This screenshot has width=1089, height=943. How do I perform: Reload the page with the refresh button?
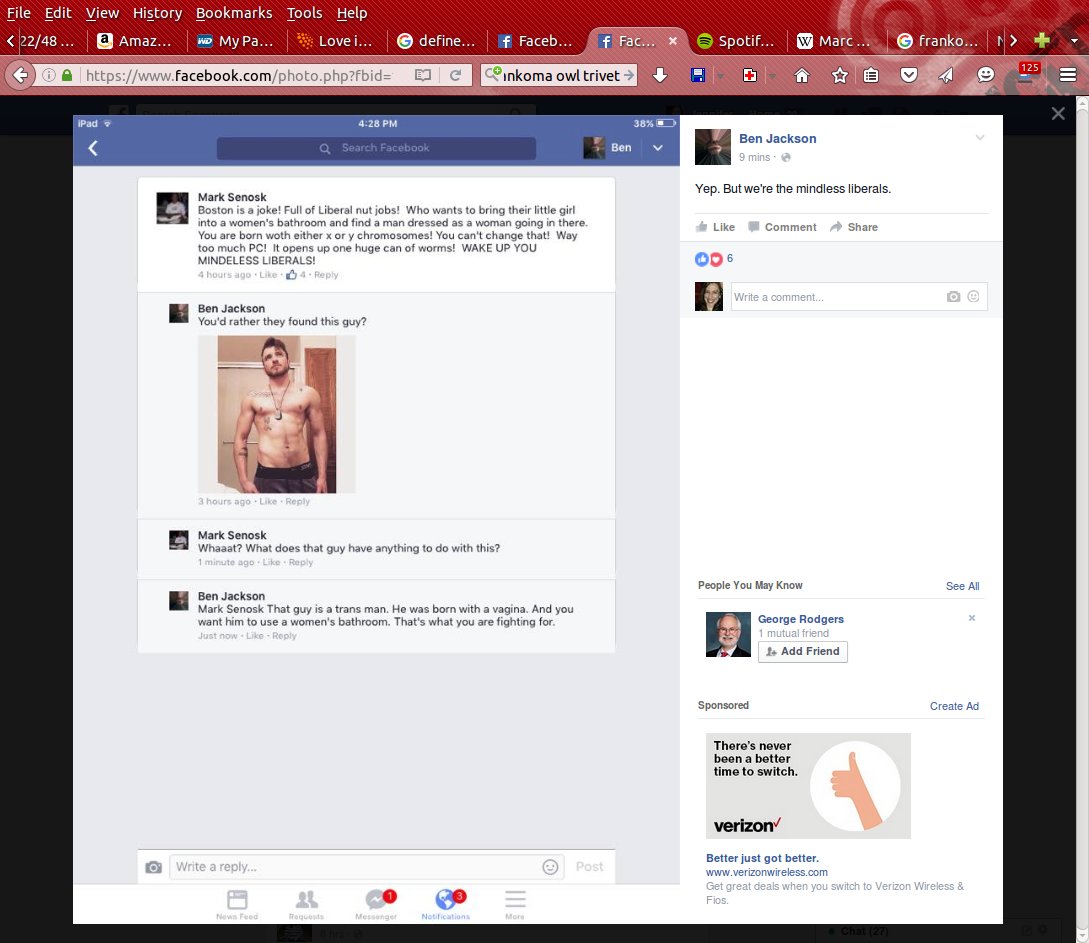(x=455, y=76)
